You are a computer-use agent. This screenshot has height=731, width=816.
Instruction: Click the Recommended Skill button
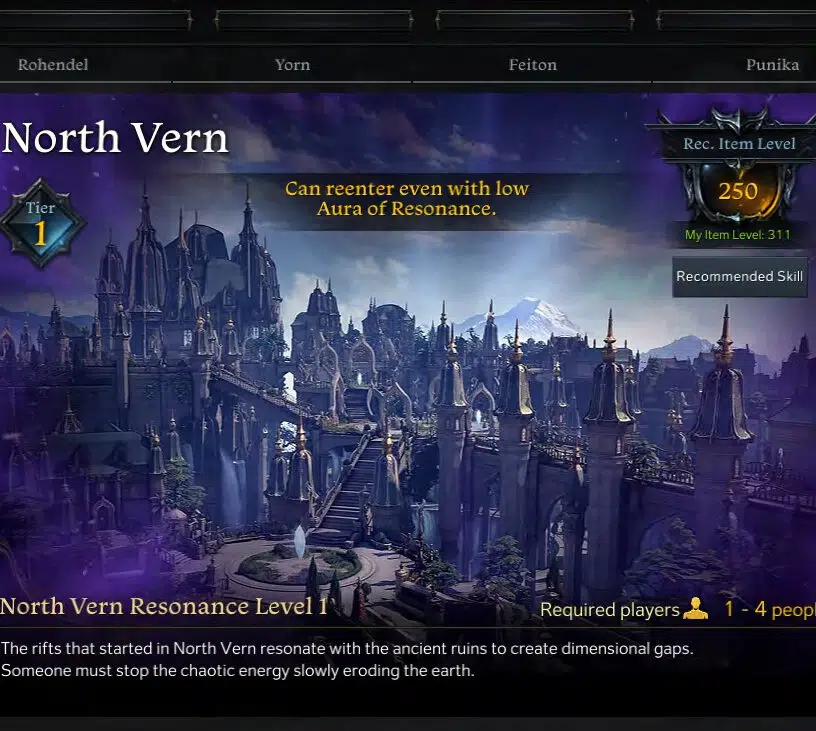point(740,276)
